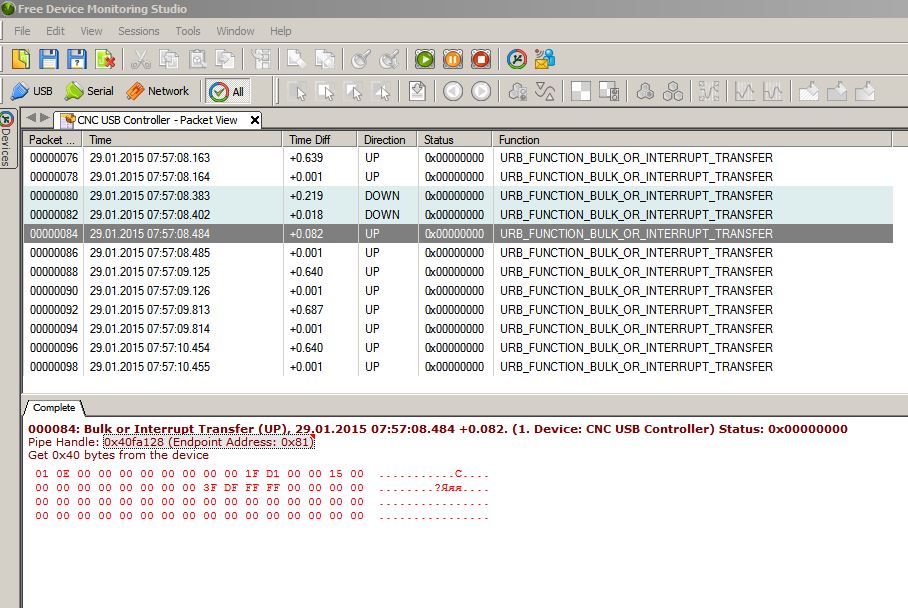Image resolution: width=908 pixels, height=608 pixels.
Task: Click the Get 0x40 bytes from device line
Action: point(118,455)
